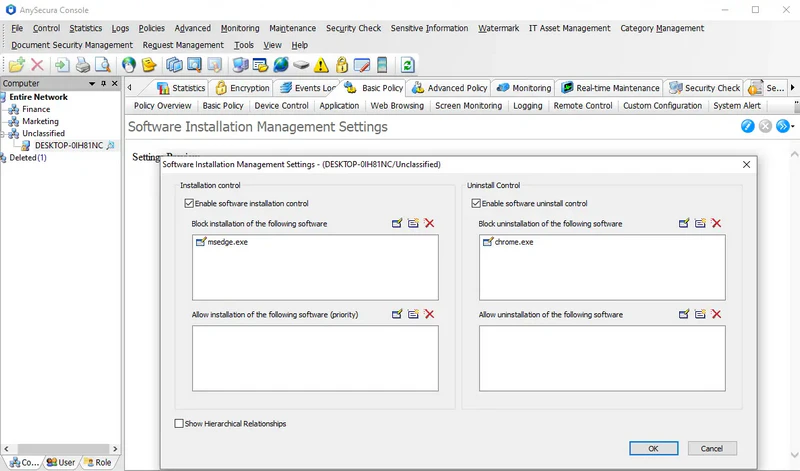Click the red X delete toolbar icon

[x=37, y=65]
